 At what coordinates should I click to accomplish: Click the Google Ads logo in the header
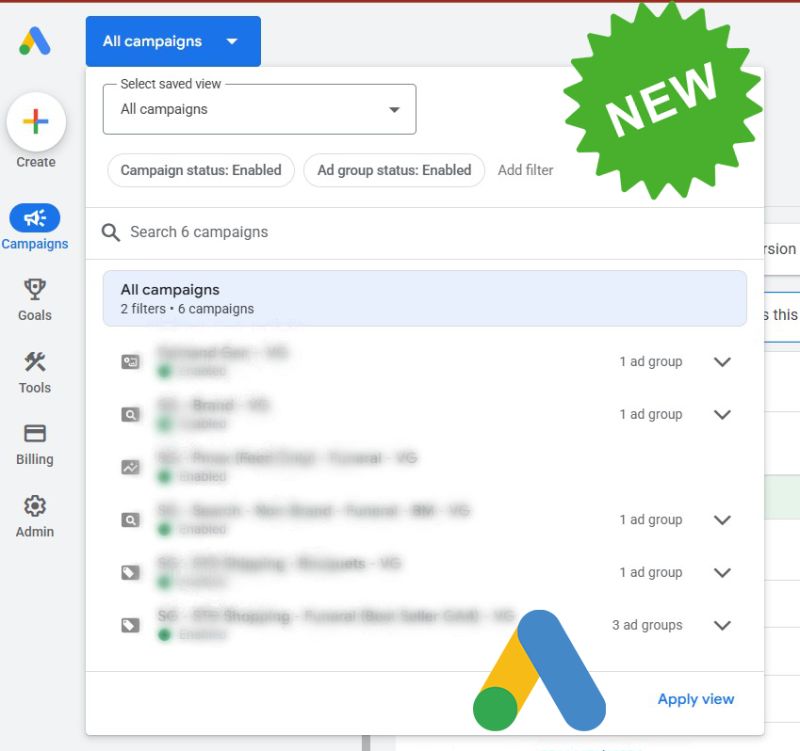point(35,41)
